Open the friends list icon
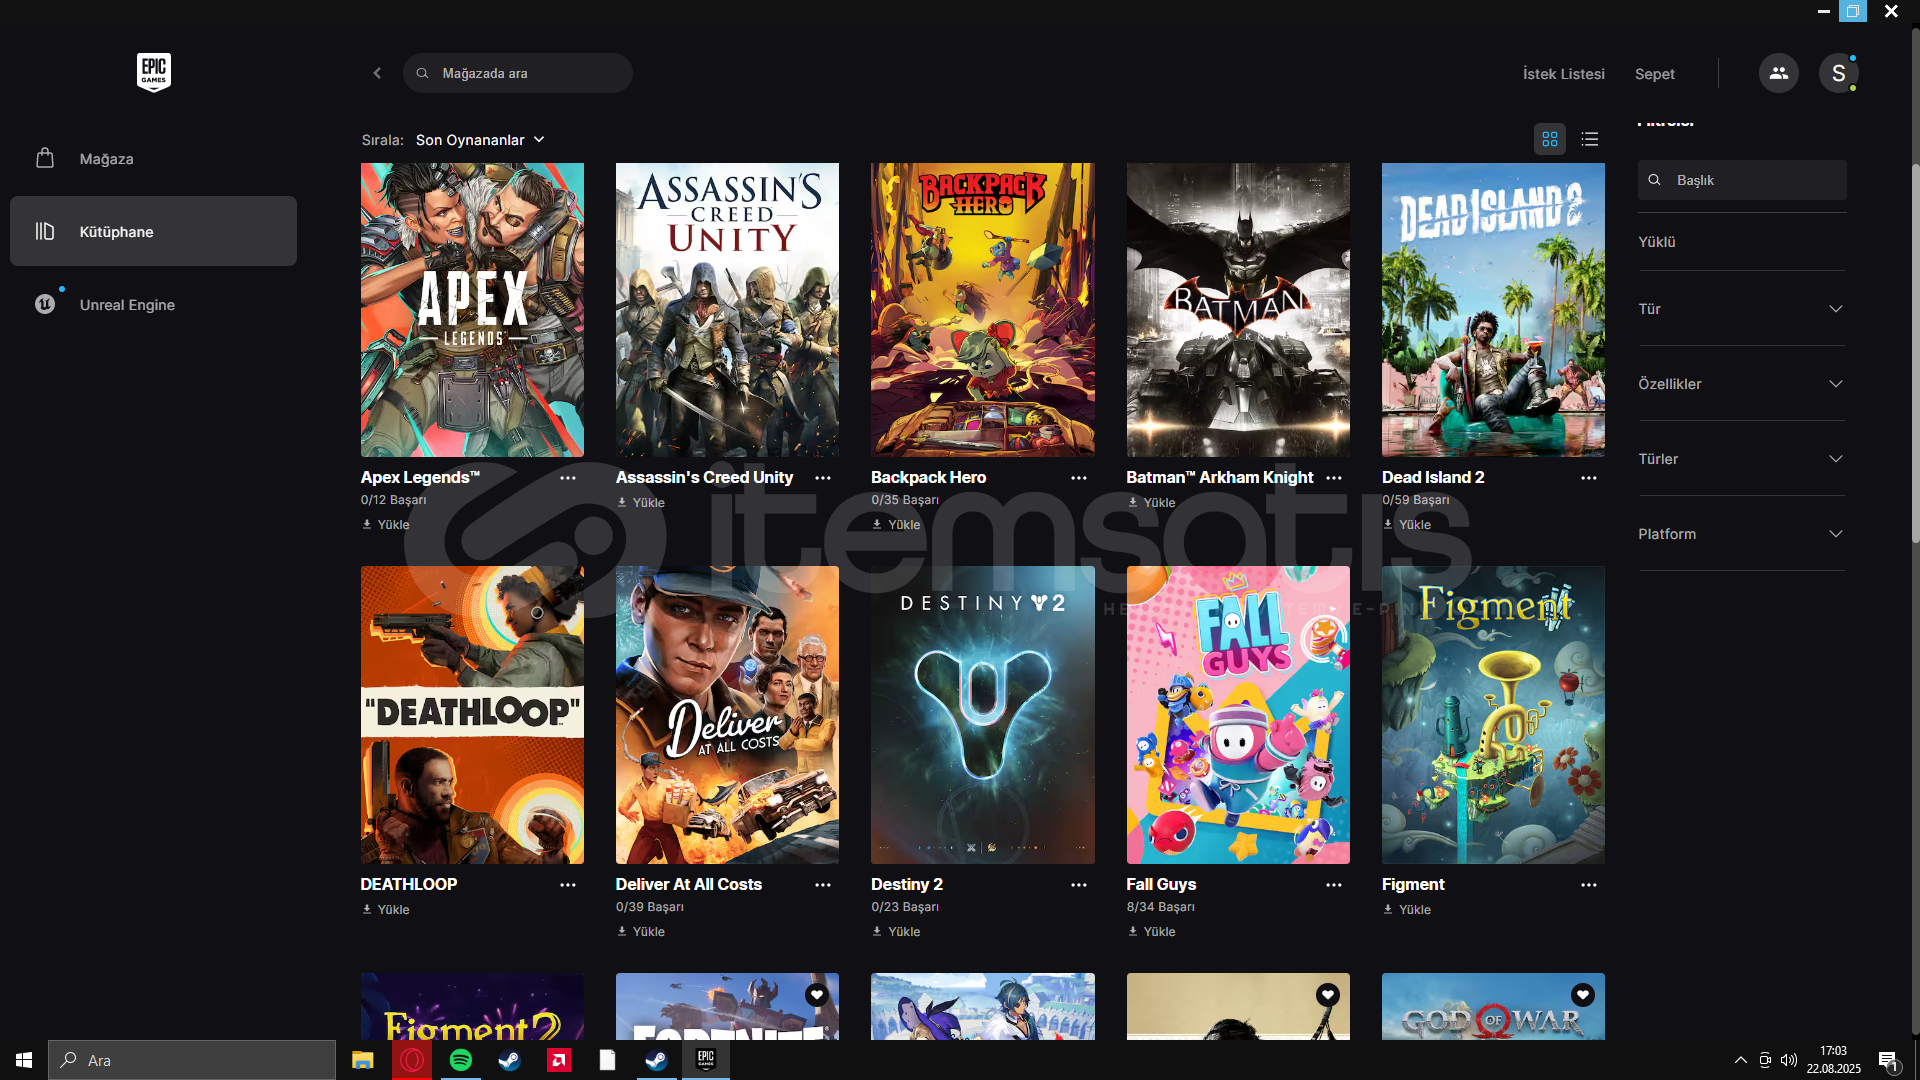1920x1080 pixels. 1778,73
